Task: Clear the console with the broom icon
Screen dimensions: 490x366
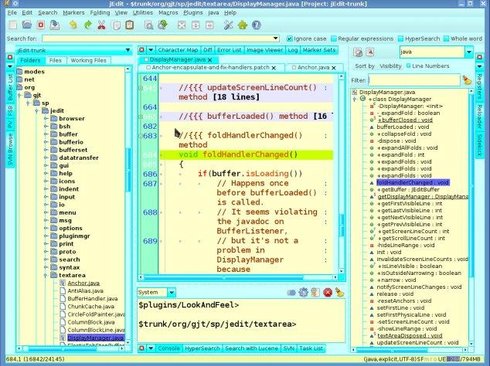Action: point(340,293)
